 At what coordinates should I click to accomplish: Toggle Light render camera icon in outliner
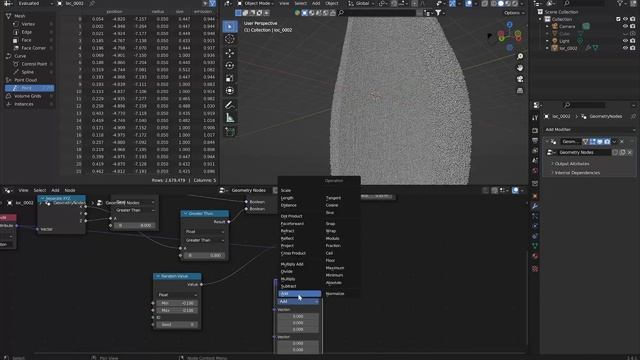633,41
